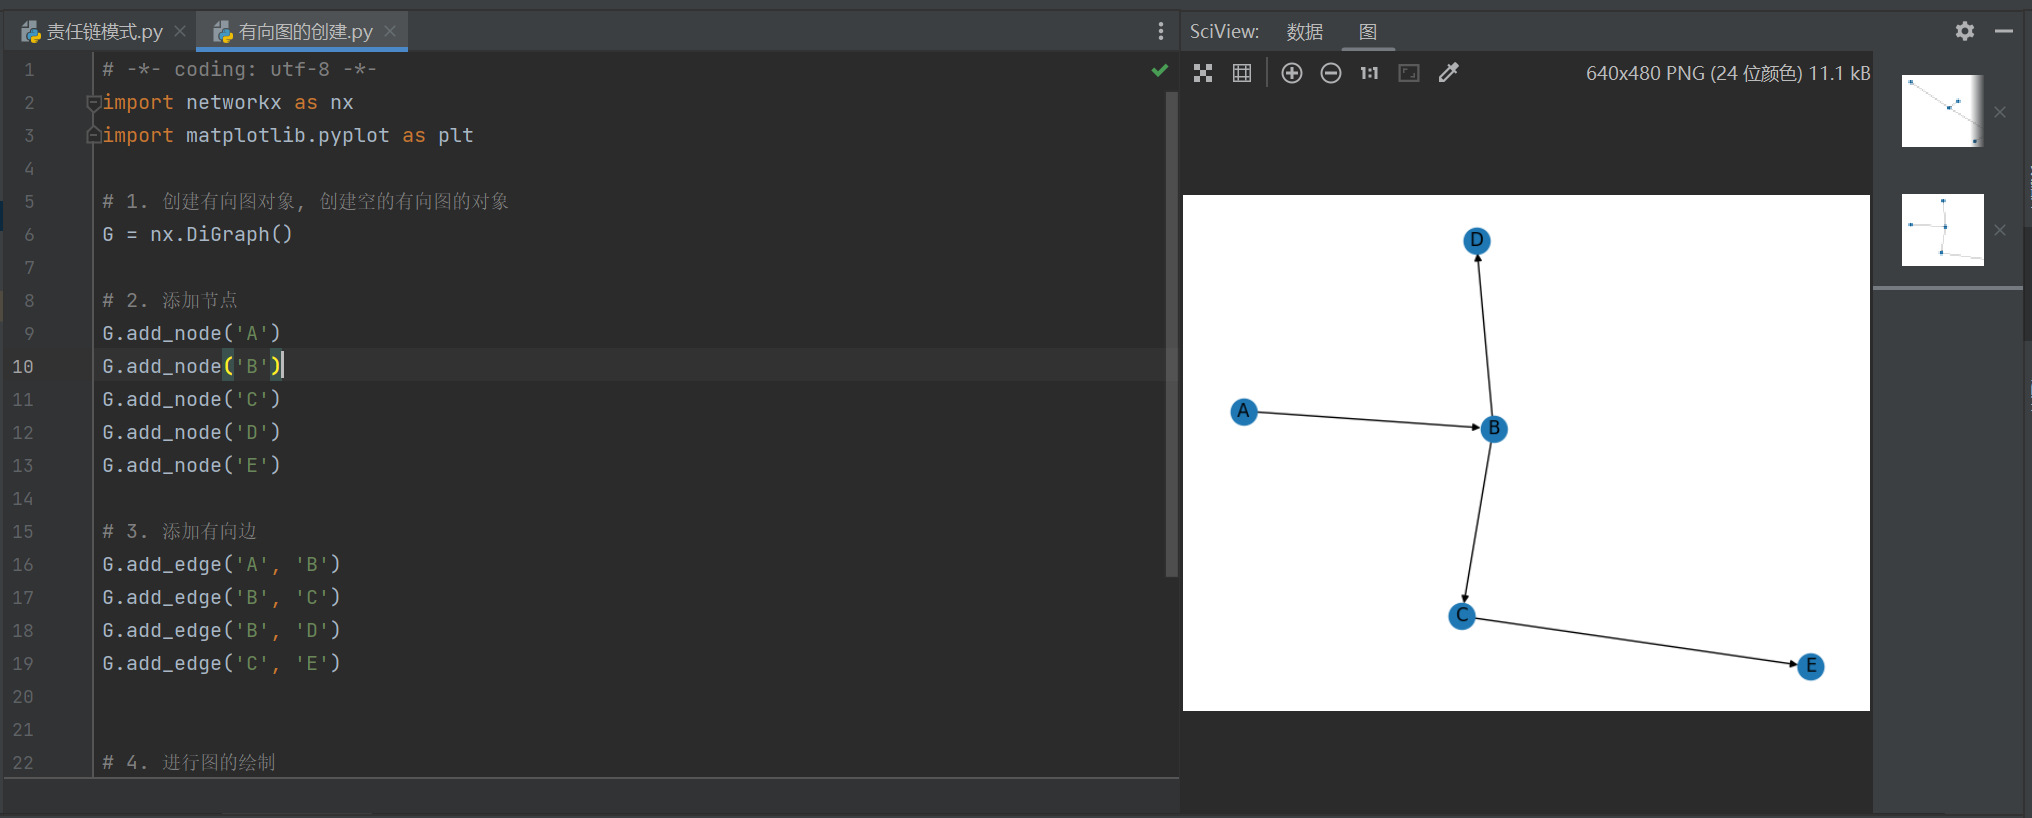Viewport: 2032px width, 818px height.
Task: Click on G.add_edge('C', 'E') line
Action: 221,664
